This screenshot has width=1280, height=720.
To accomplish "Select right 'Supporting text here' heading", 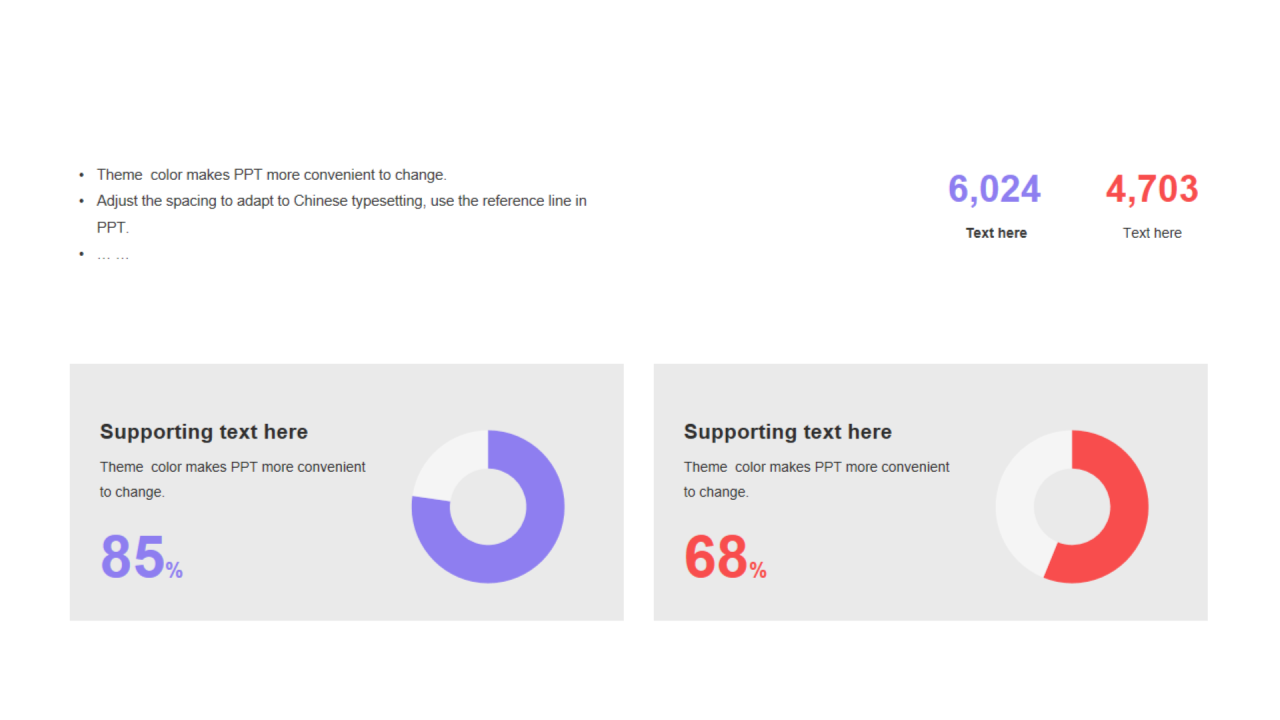I will pos(788,432).
